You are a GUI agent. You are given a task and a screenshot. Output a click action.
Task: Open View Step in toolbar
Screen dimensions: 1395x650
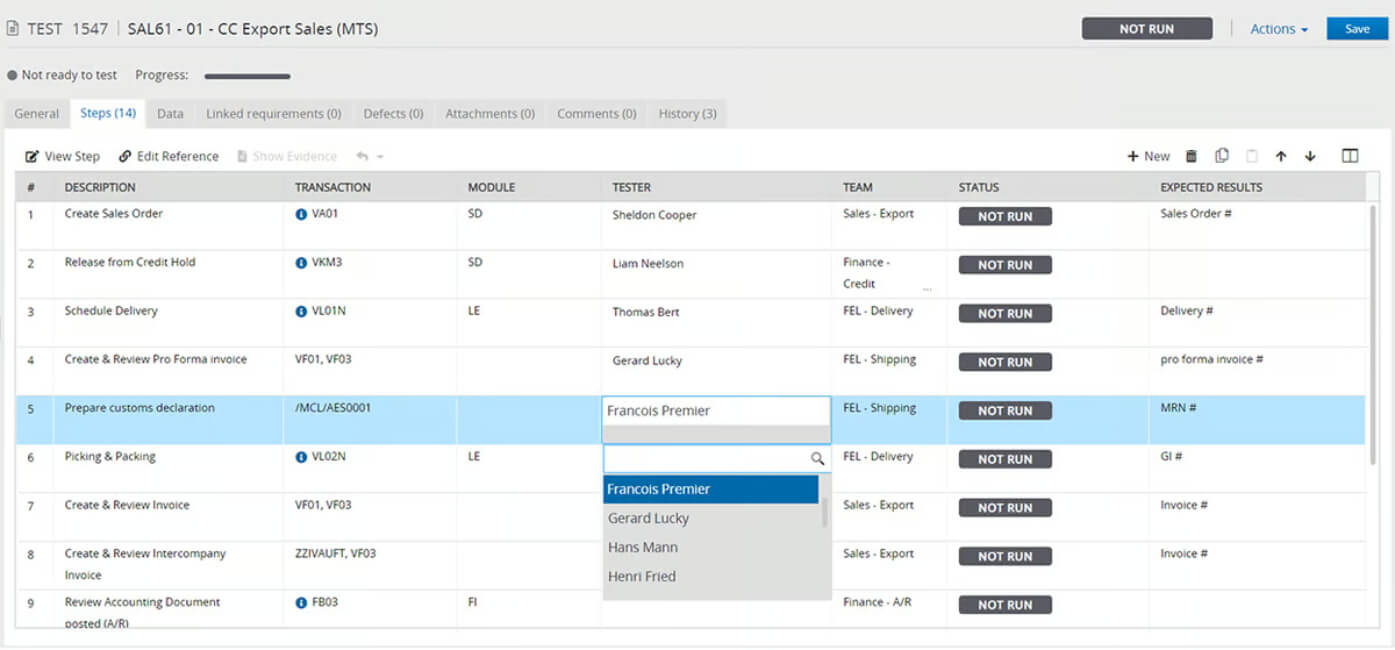click(63, 156)
